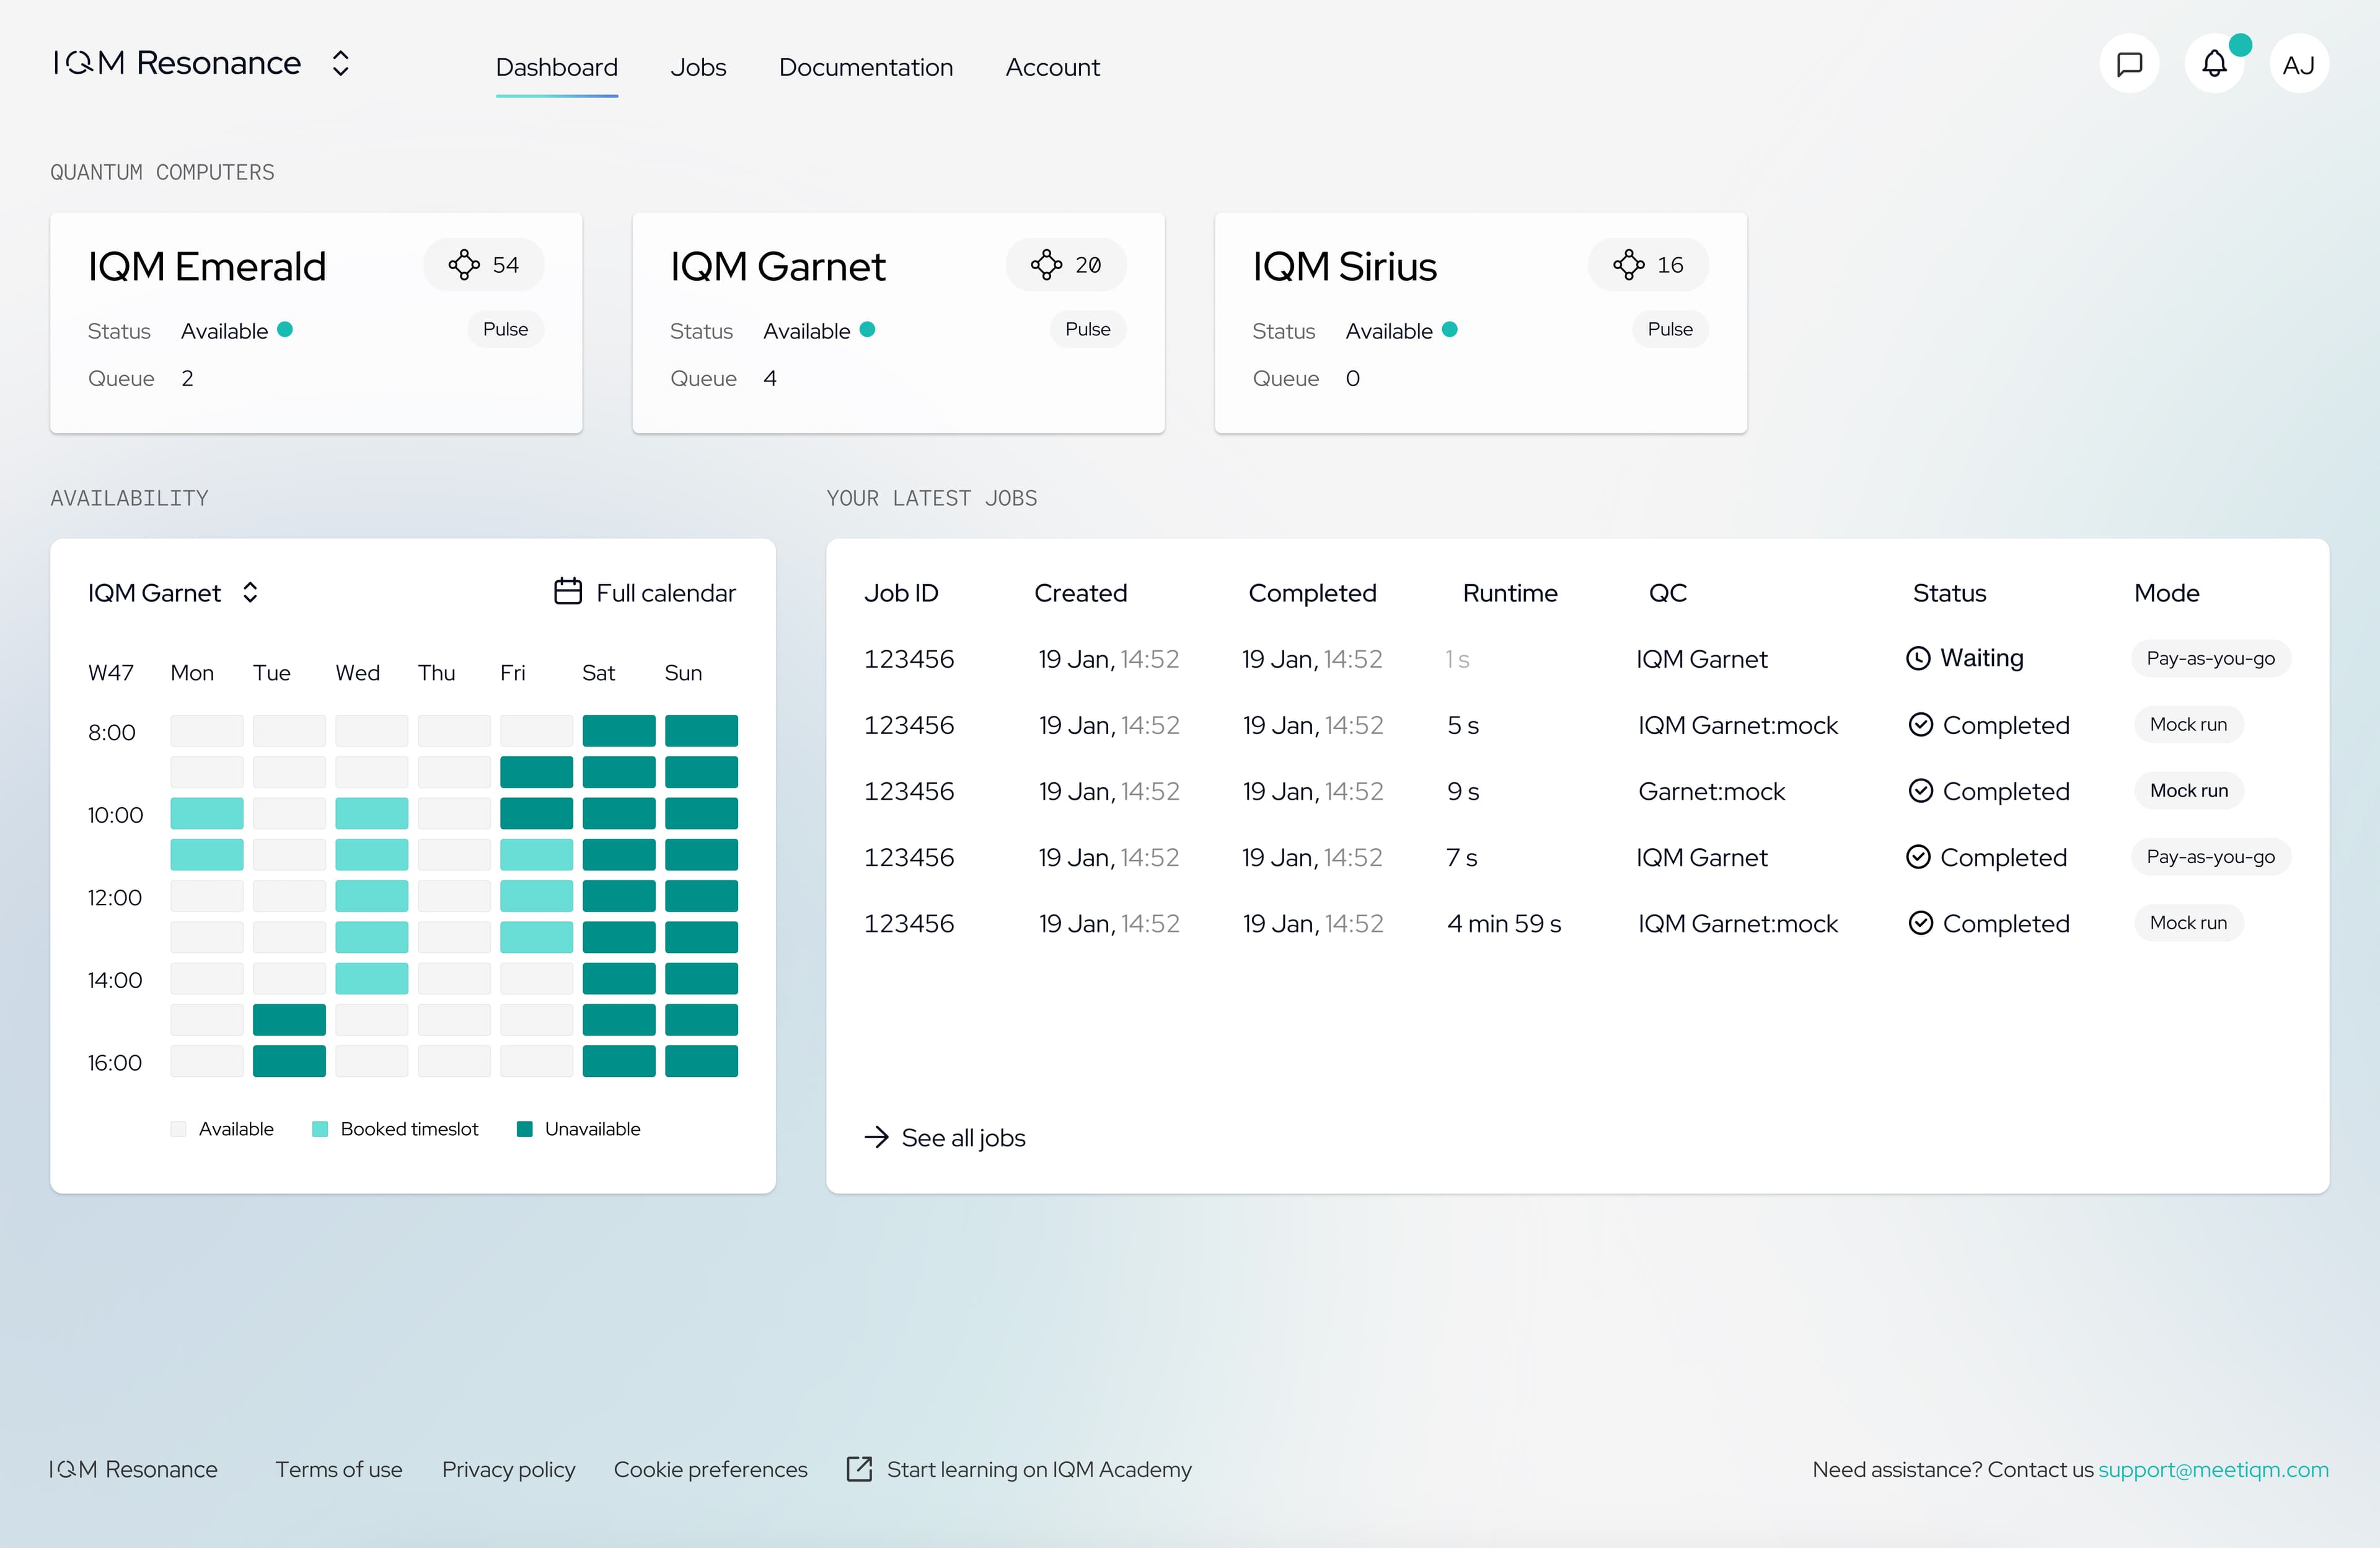The image size is (2380, 1548).
Task: Click the IQM Resonance logo in header
Action: [177, 63]
